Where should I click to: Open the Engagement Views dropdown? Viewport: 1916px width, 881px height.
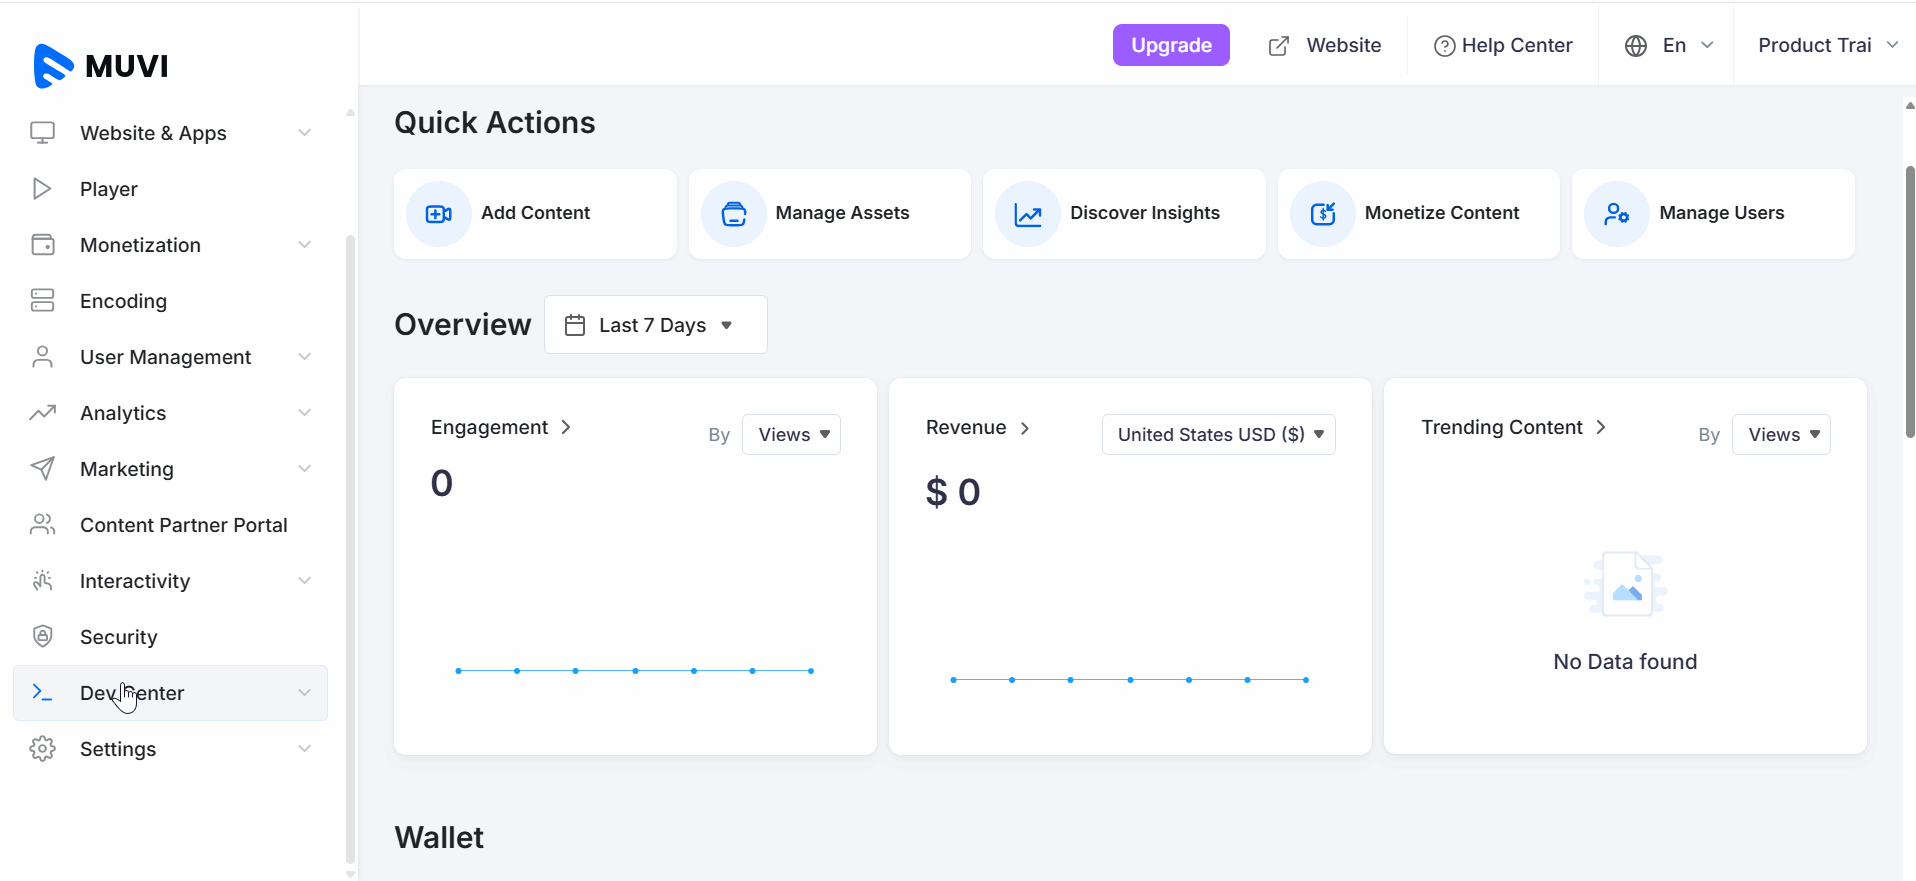click(x=791, y=435)
